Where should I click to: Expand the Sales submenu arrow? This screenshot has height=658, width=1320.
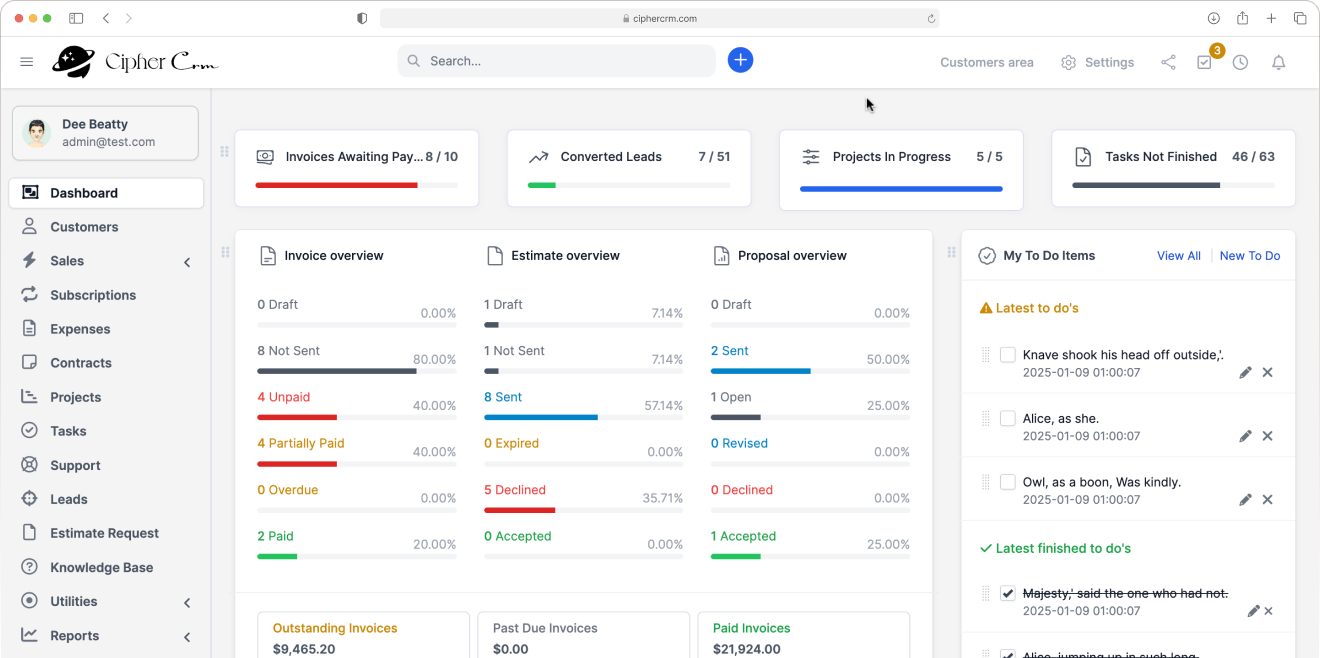tap(187, 262)
